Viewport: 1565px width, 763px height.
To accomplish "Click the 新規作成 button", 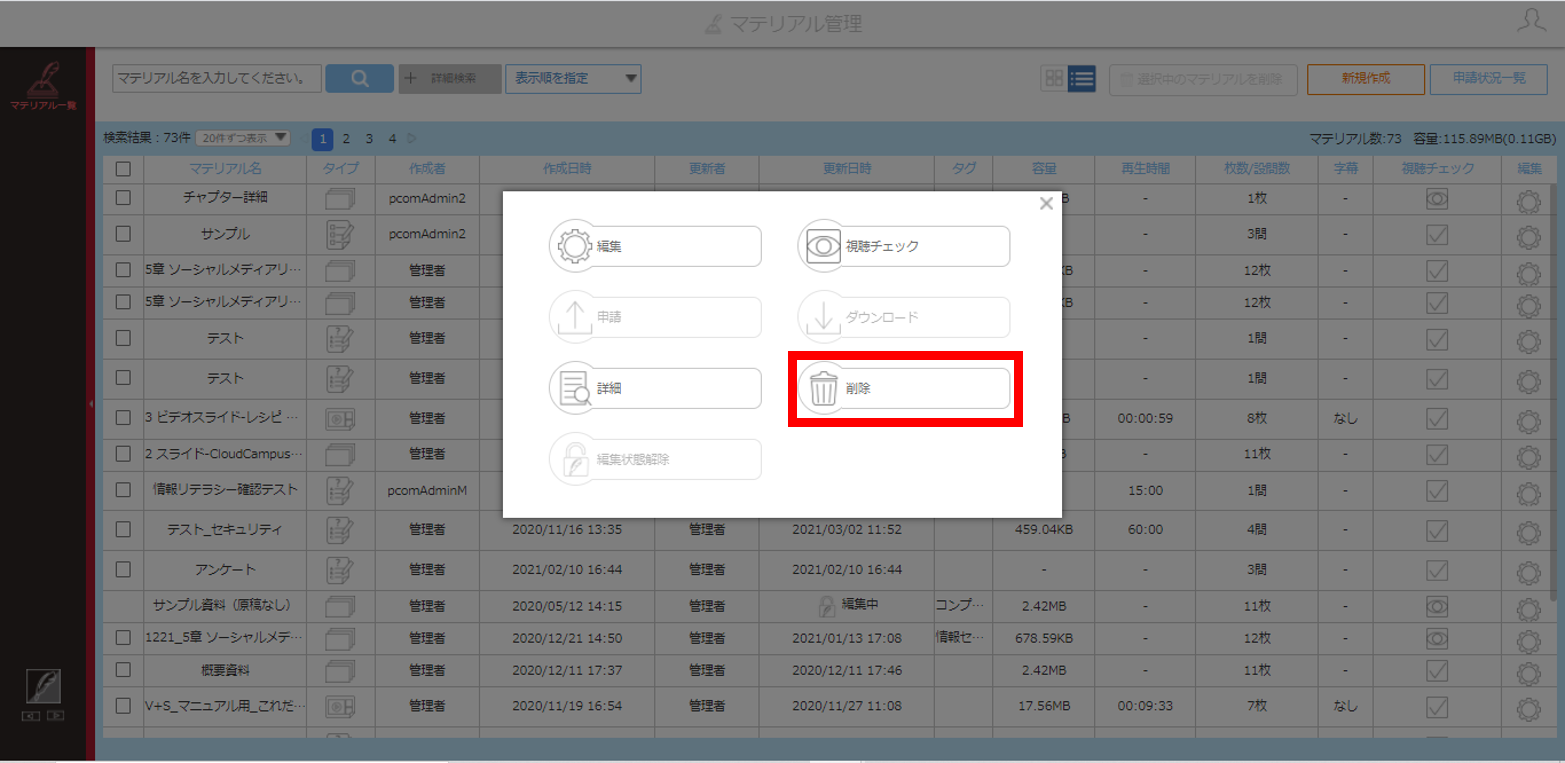I will tap(1366, 79).
